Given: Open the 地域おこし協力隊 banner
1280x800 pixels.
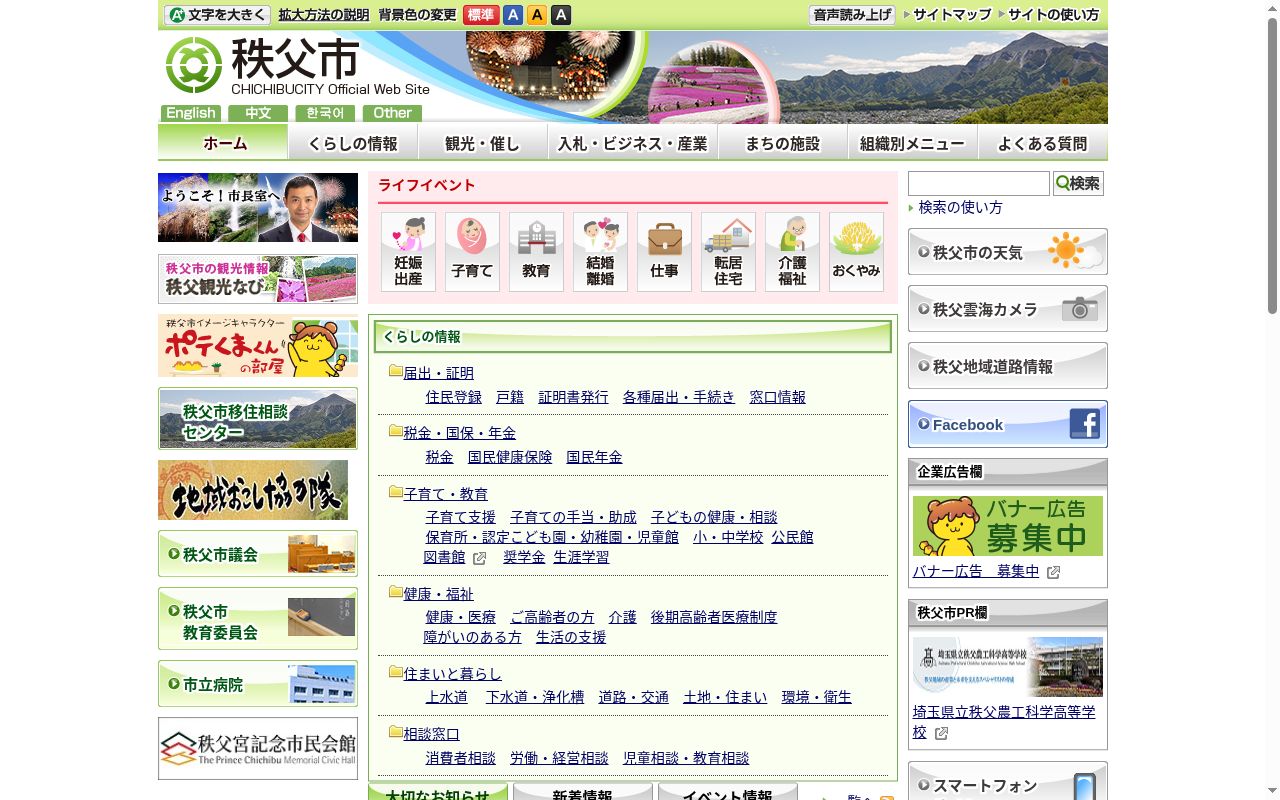Looking at the screenshot, I should point(253,490).
